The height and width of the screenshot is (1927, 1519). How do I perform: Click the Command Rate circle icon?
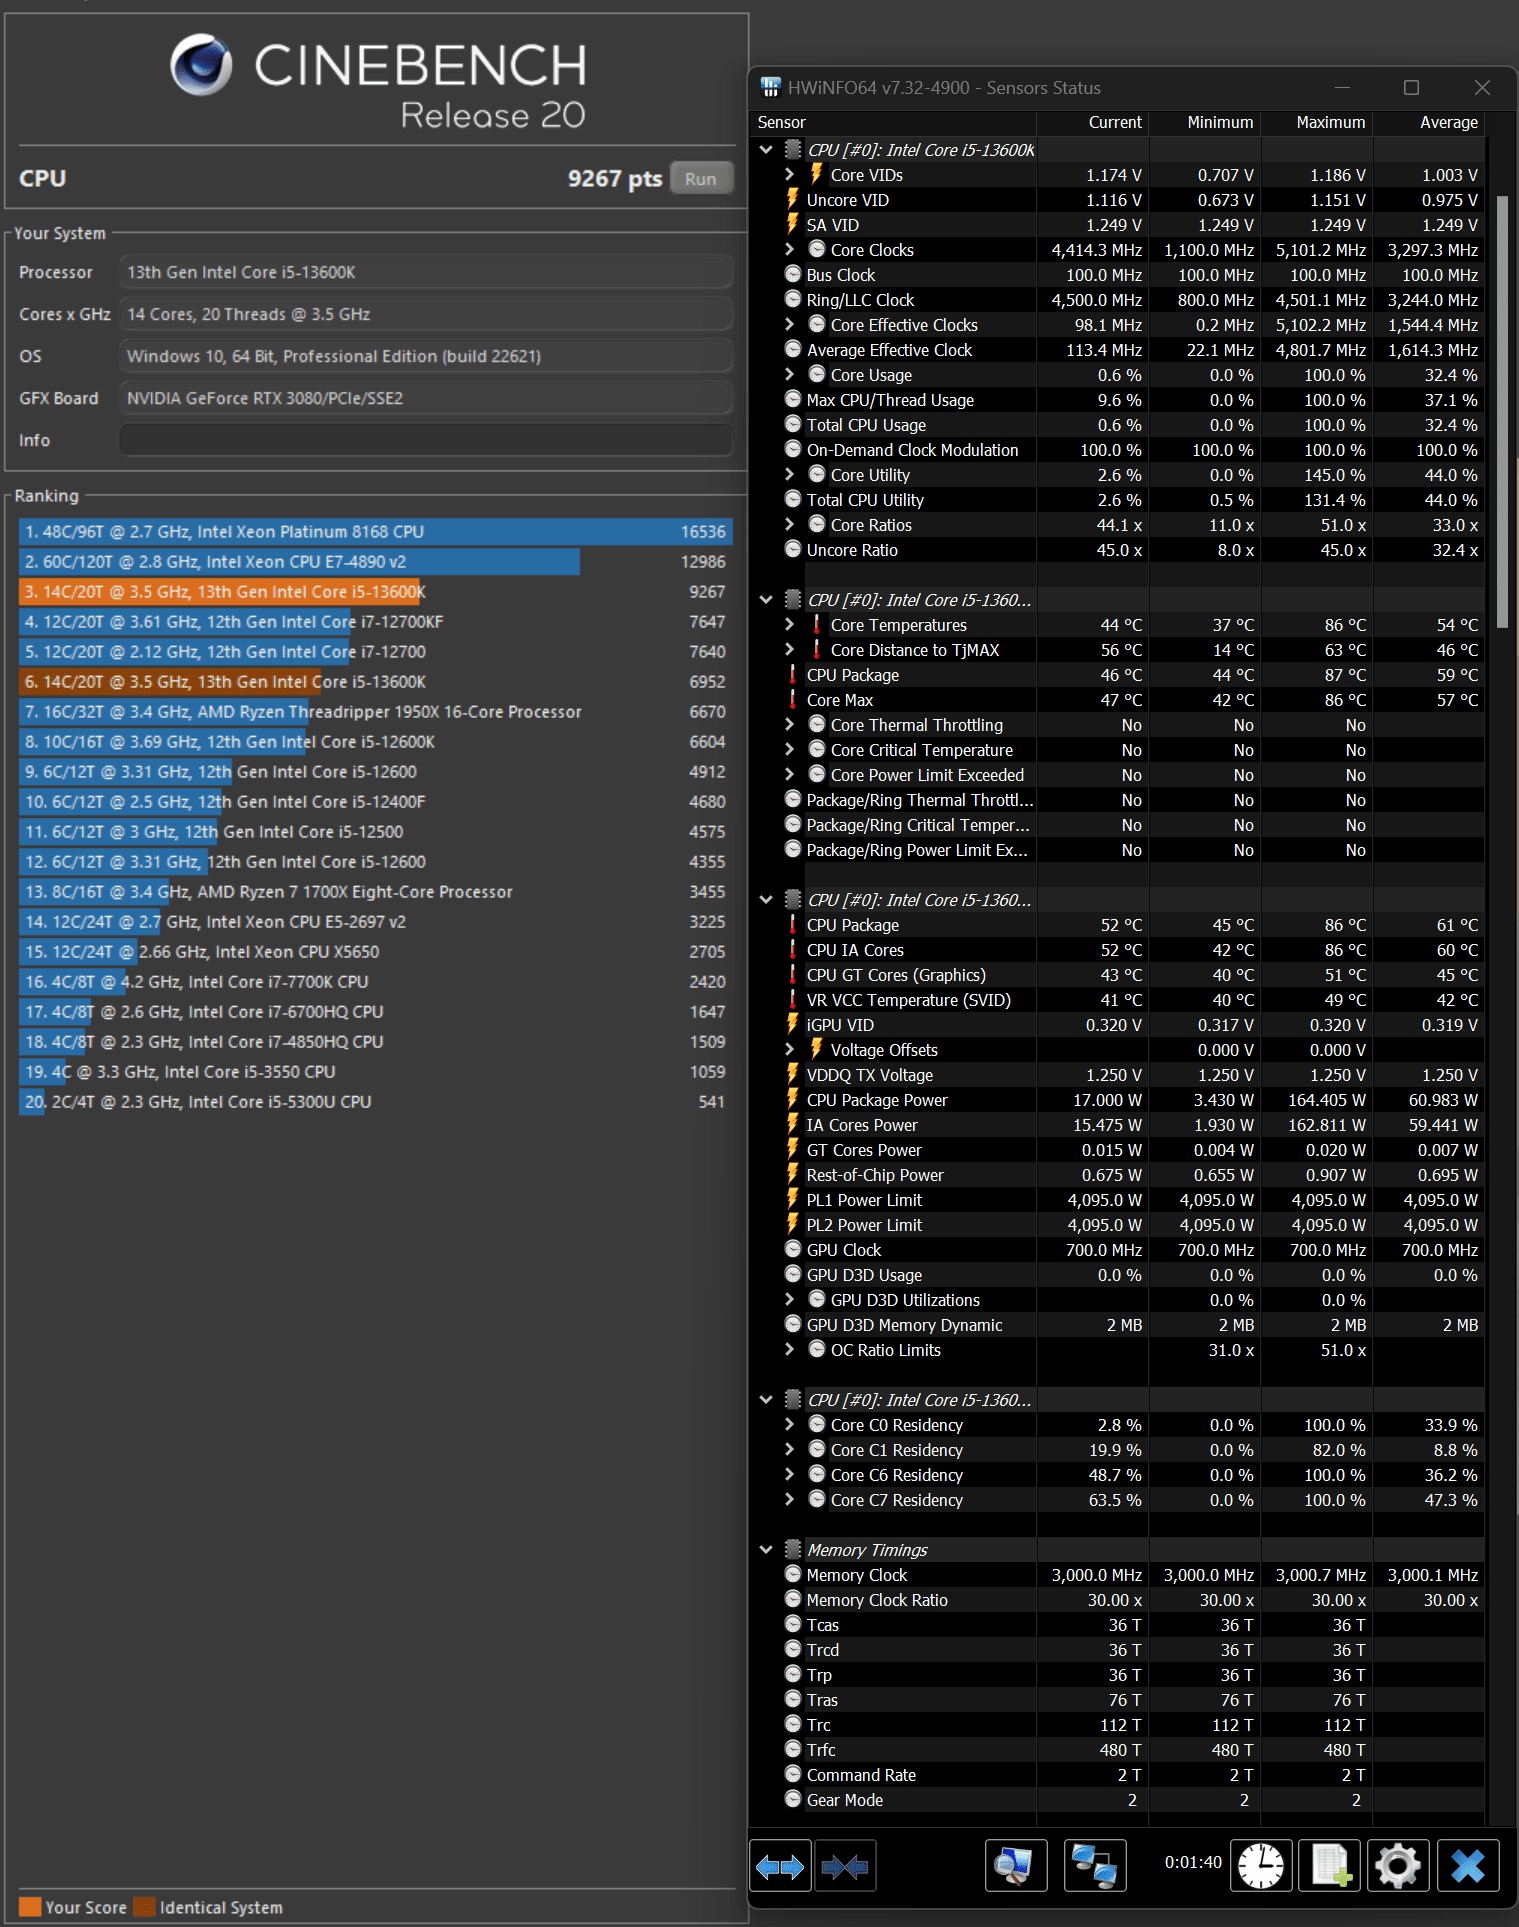(793, 1775)
